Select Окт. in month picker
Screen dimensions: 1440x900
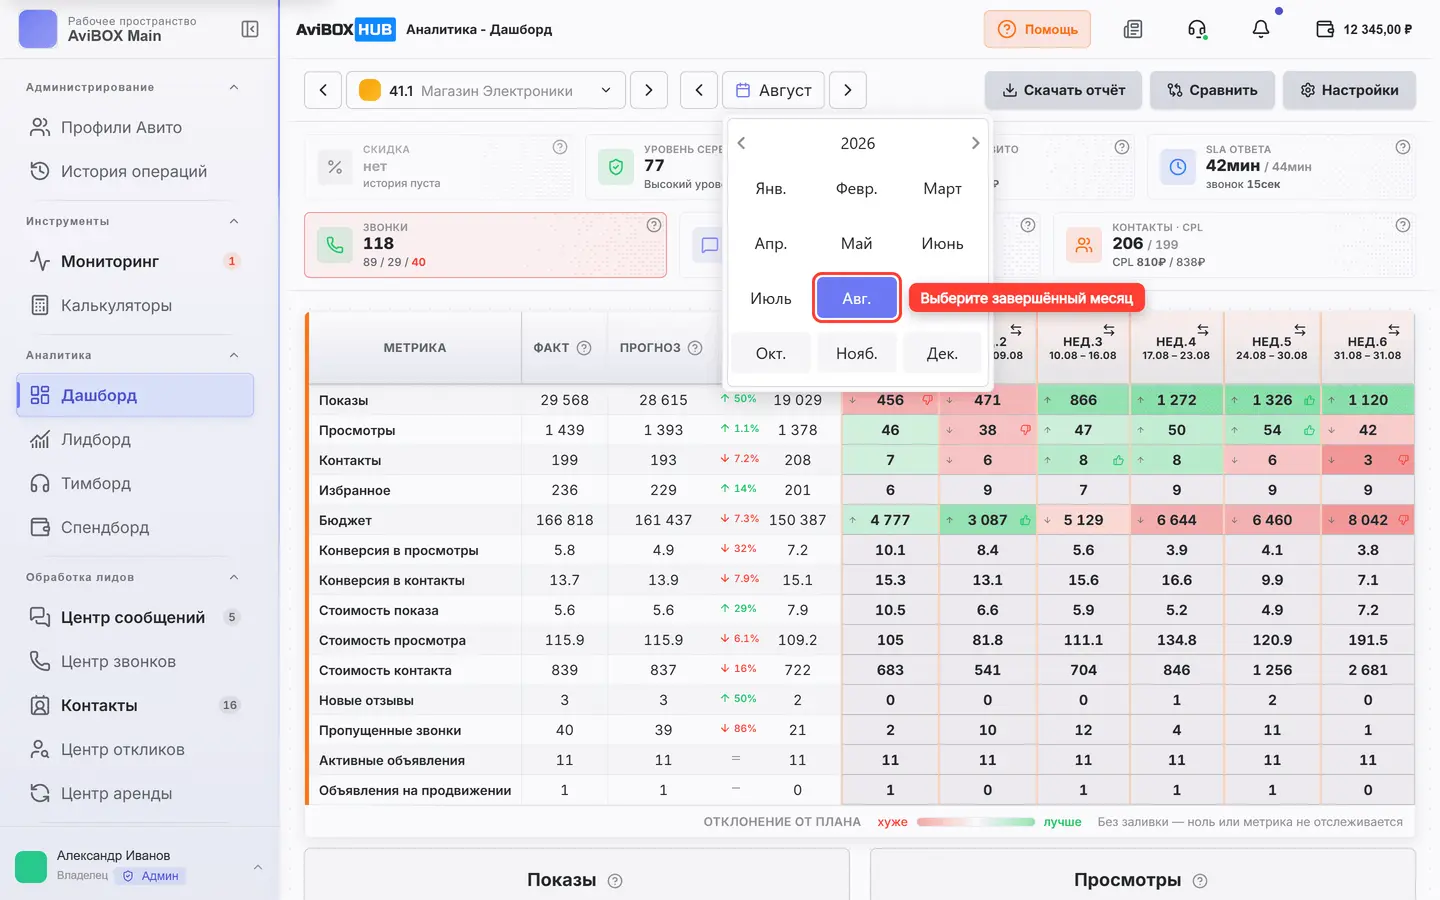coord(770,354)
